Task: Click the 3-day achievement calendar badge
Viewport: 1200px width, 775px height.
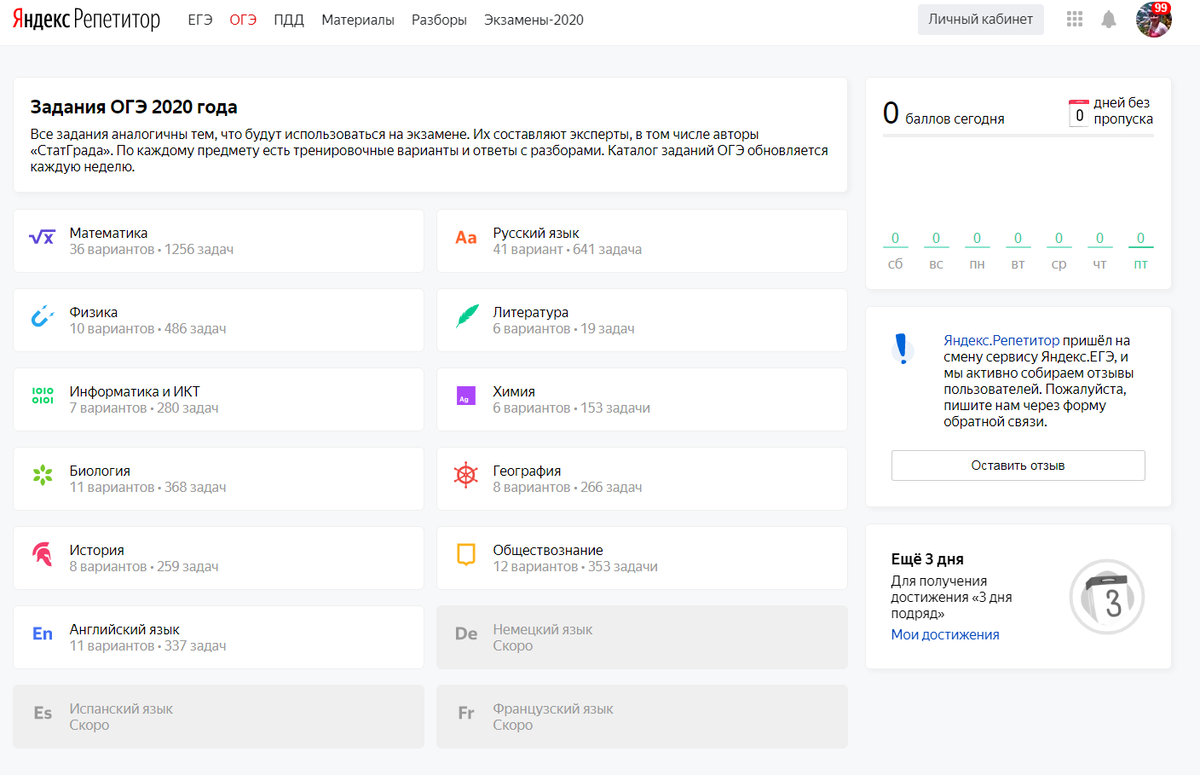Action: [1106, 599]
